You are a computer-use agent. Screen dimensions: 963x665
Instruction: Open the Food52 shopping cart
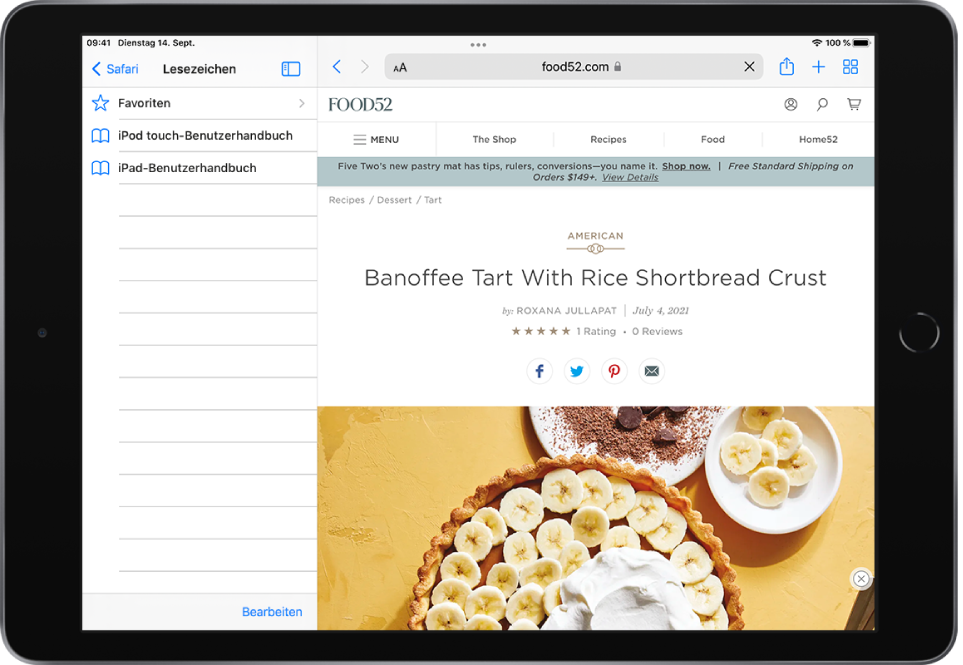pyautogui.click(x=853, y=104)
